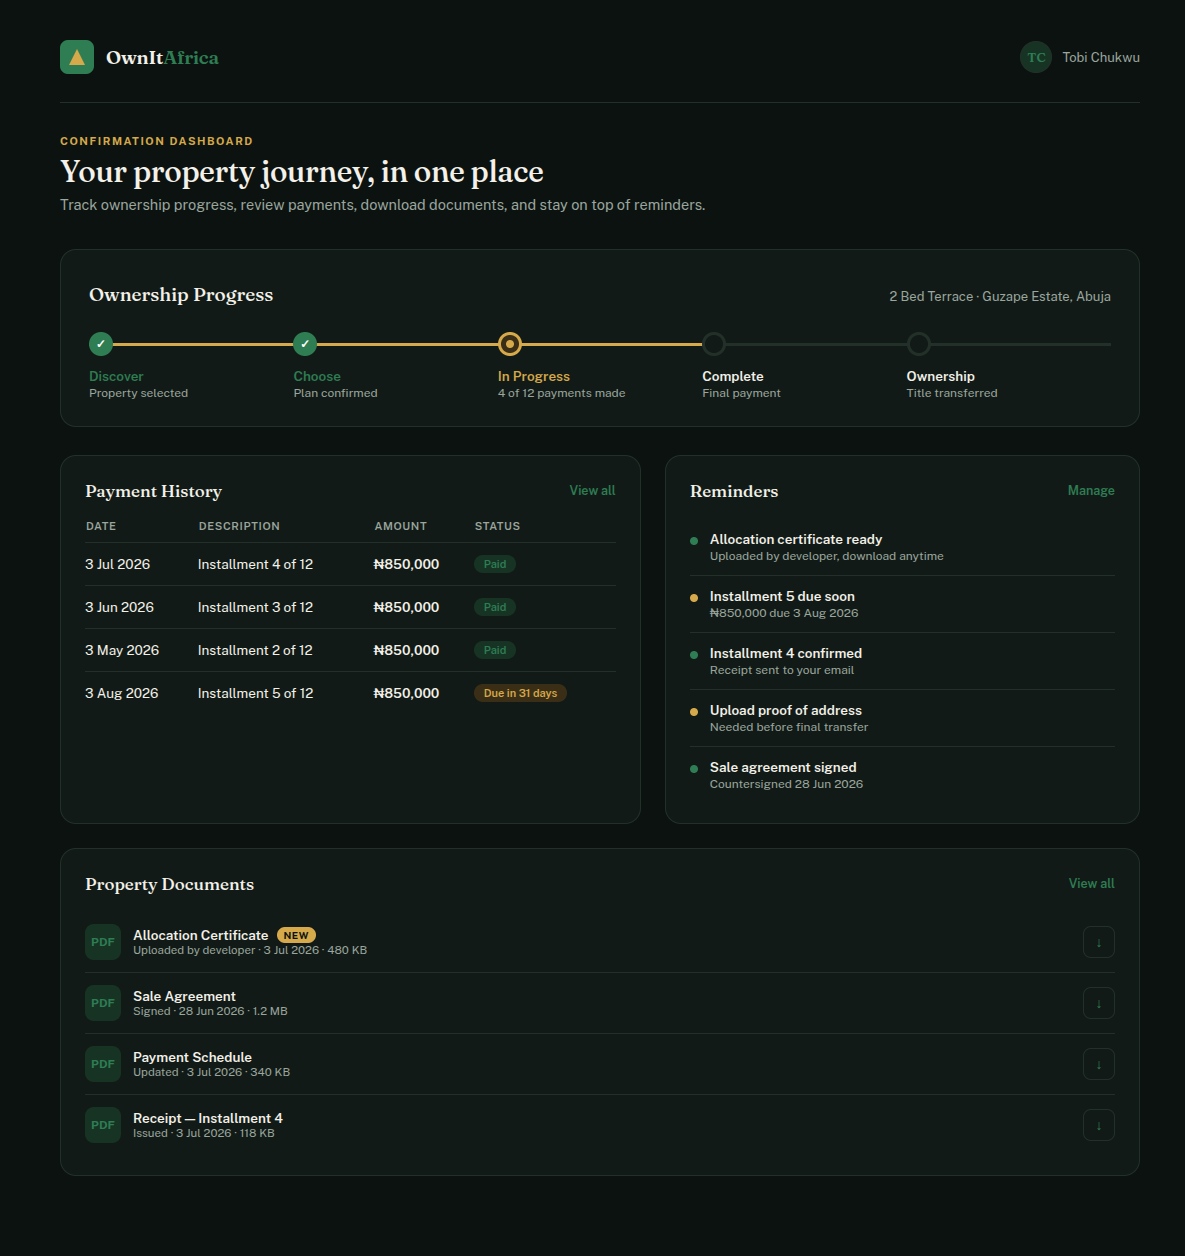The image size is (1185, 1256).
Task: Click the Discover step label
Action: pos(116,376)
